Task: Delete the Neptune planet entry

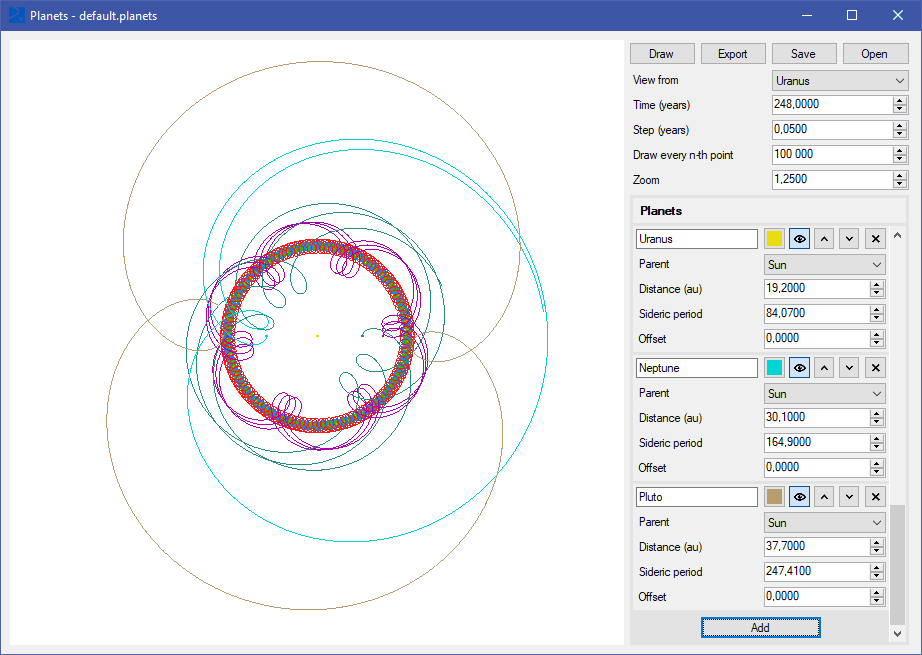Action: coord(875,368)
